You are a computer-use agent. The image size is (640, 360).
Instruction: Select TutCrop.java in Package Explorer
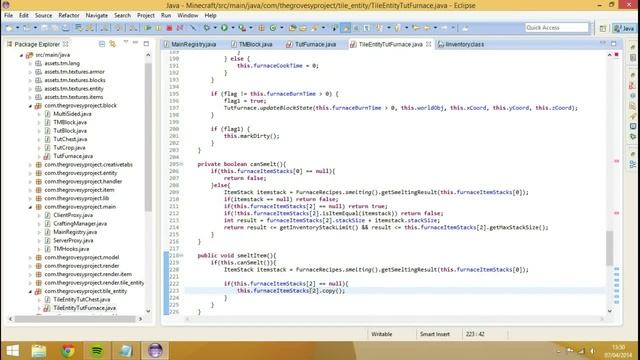[x=69, y=148]
